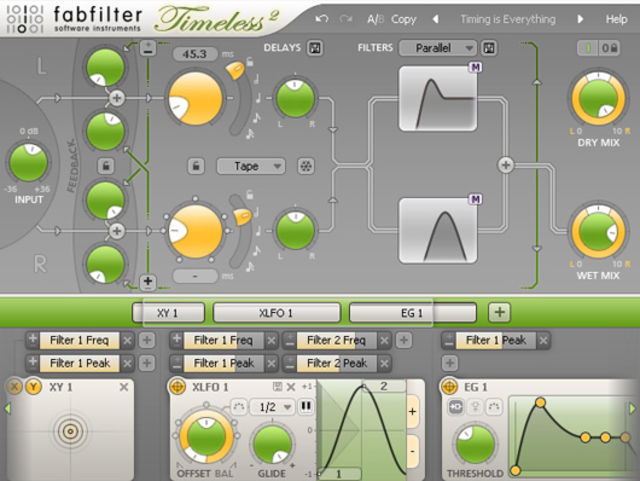
Task: Remove the Filter 2 Peak modulation slot
Action: [x=384, y=363]
